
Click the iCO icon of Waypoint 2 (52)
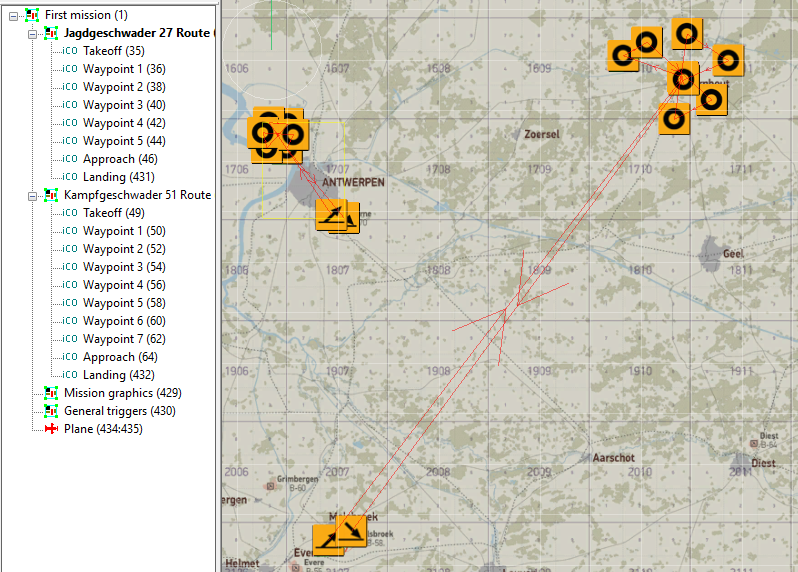pyautogui.click(x=70, y=249)
